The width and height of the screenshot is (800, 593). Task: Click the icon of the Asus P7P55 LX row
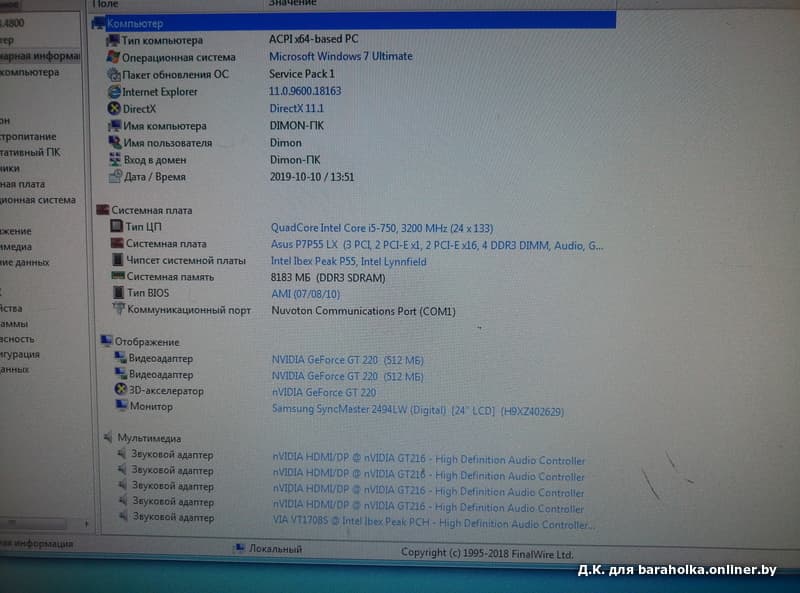117,243
